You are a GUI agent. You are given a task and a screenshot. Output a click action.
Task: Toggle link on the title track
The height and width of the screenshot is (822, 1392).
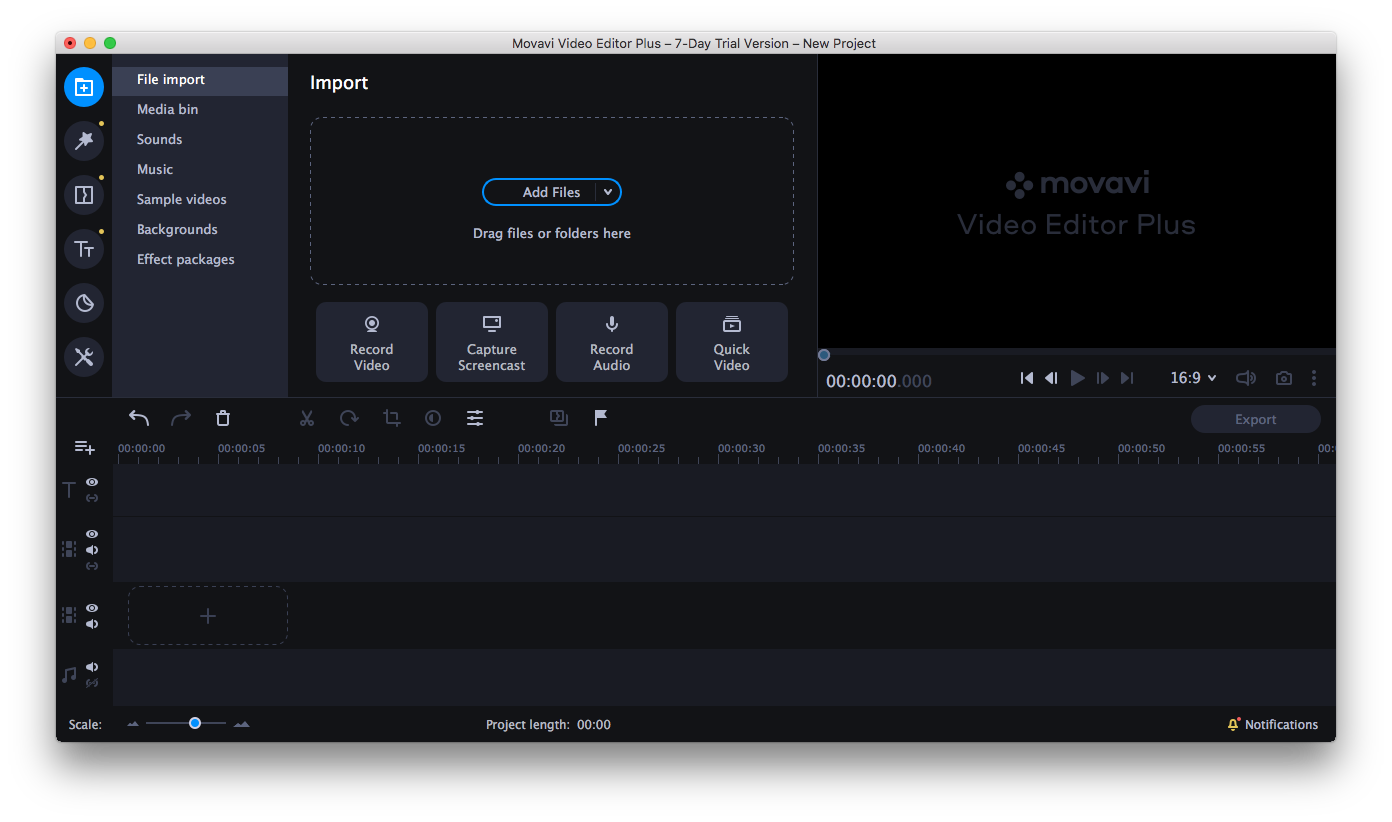coord(92,498)
